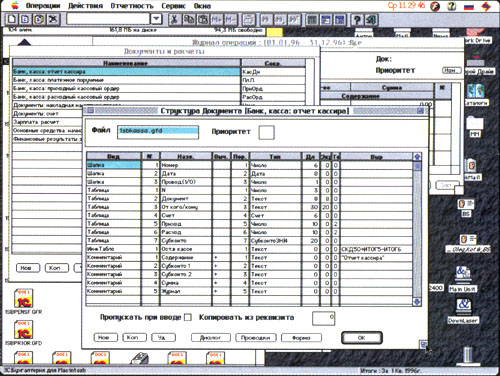Click the printer icon in the toolbar
Viewport: 500px width, 376px height.
(x=248, y=19)
